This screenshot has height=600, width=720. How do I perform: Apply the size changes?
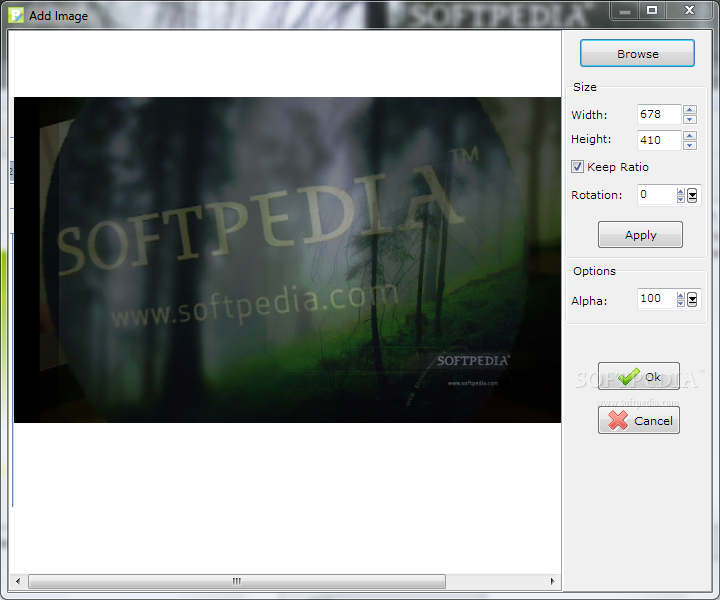[x=640, y=235]
